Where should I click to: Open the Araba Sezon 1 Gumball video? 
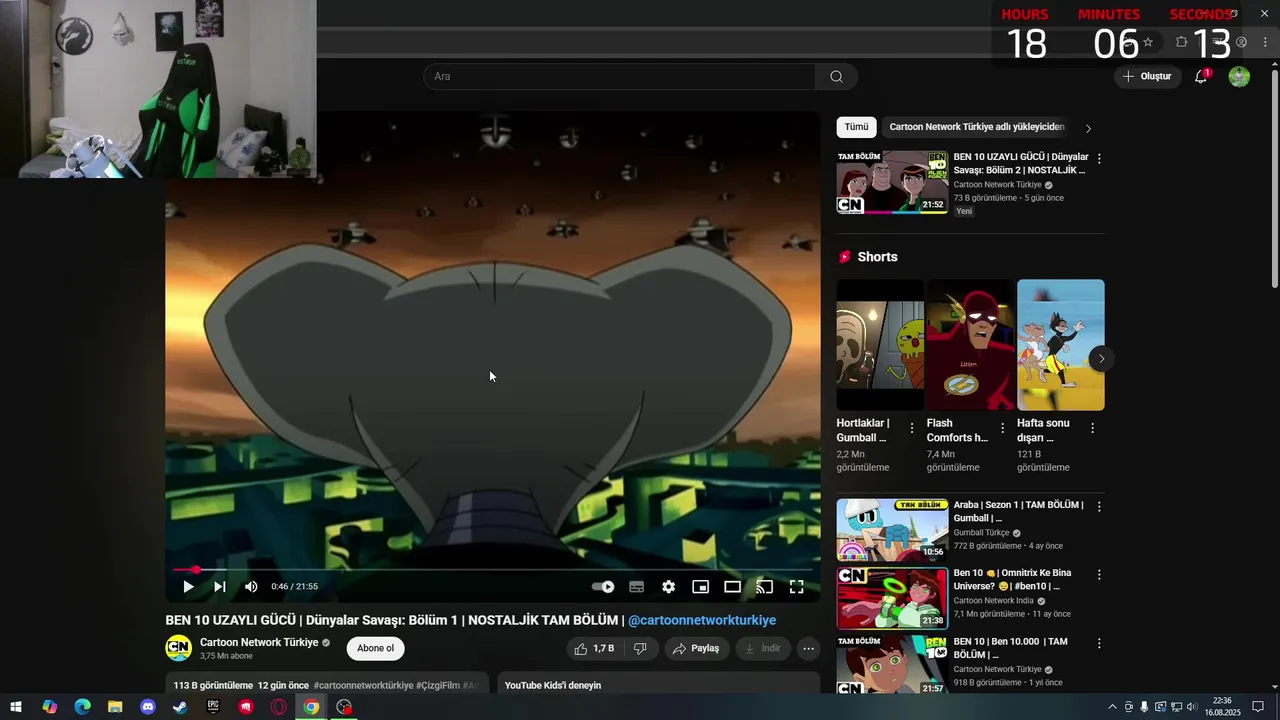892,530
